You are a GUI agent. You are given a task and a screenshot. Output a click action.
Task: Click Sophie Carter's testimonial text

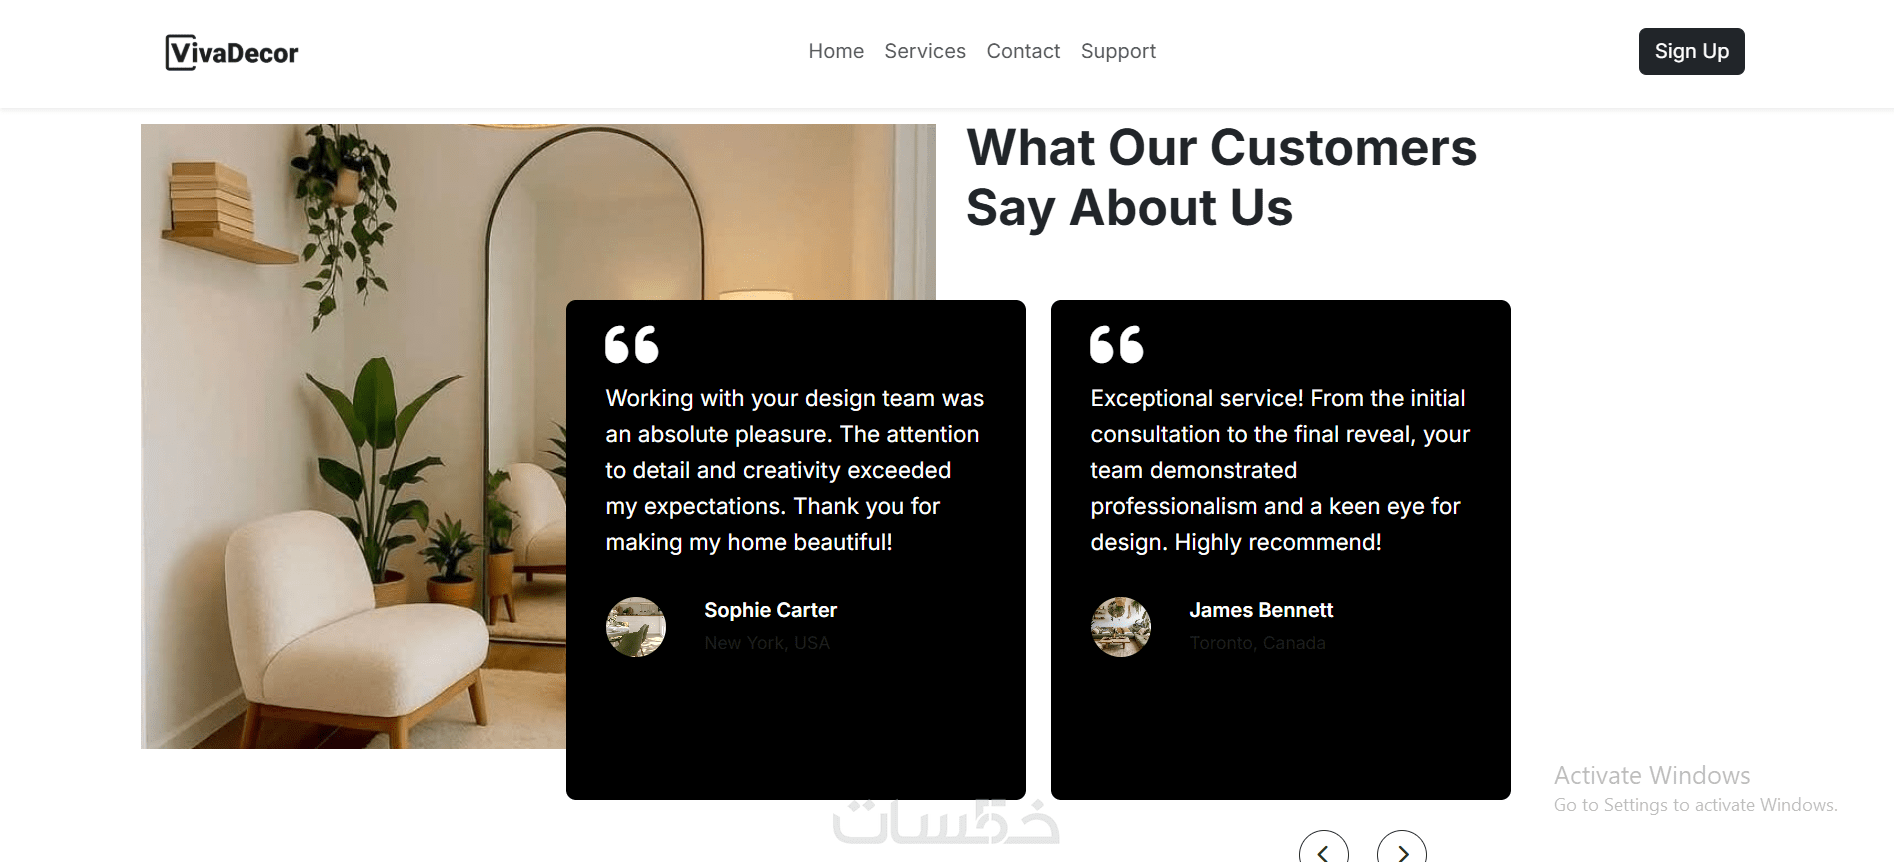795,470
